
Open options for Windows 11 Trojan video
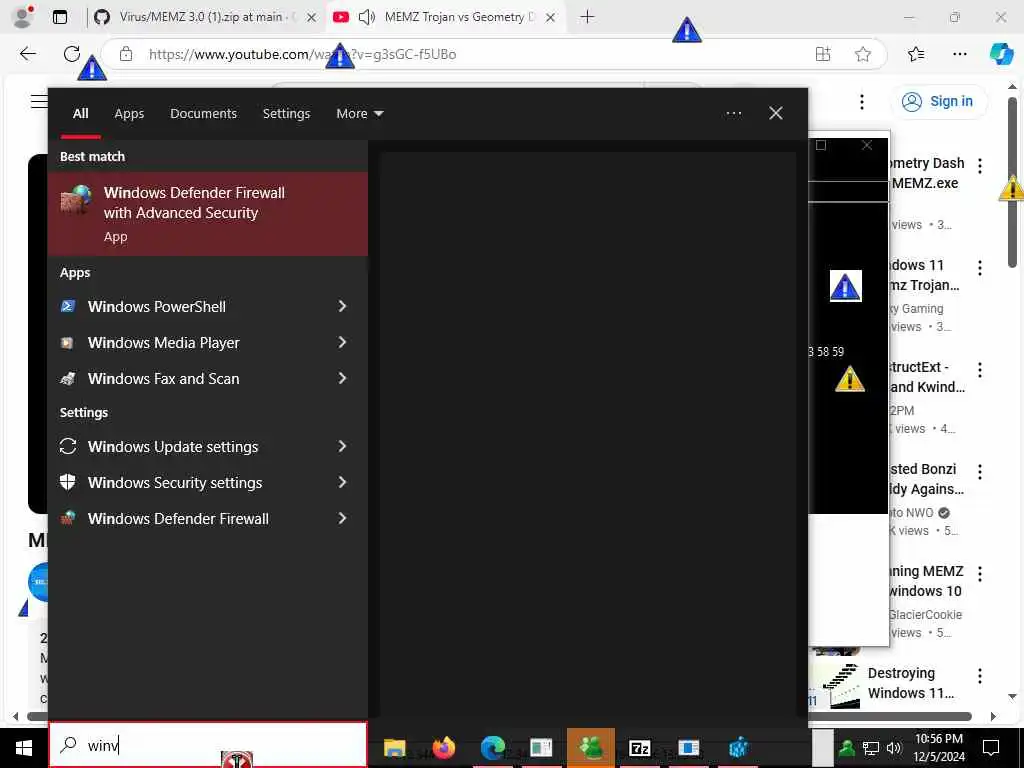[980, 267]
